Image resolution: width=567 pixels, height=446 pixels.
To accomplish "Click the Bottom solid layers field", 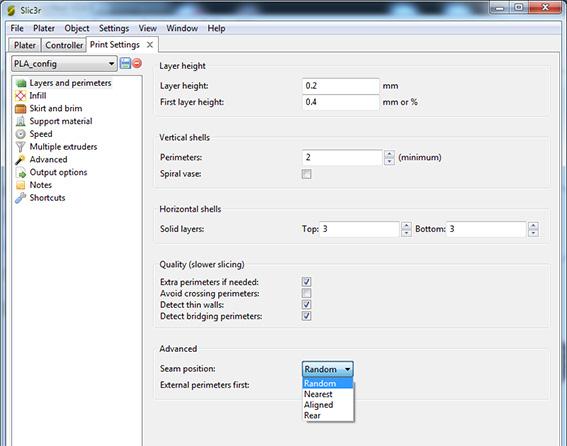I will click(x=486, y=229).
